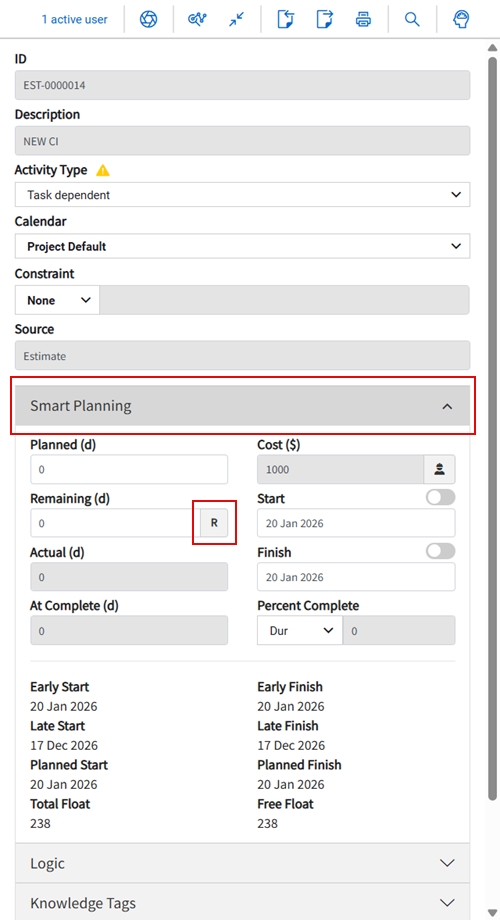This screenshot has width=500, height=920.
Task: Click the export document icon
Action: [325, 19]
